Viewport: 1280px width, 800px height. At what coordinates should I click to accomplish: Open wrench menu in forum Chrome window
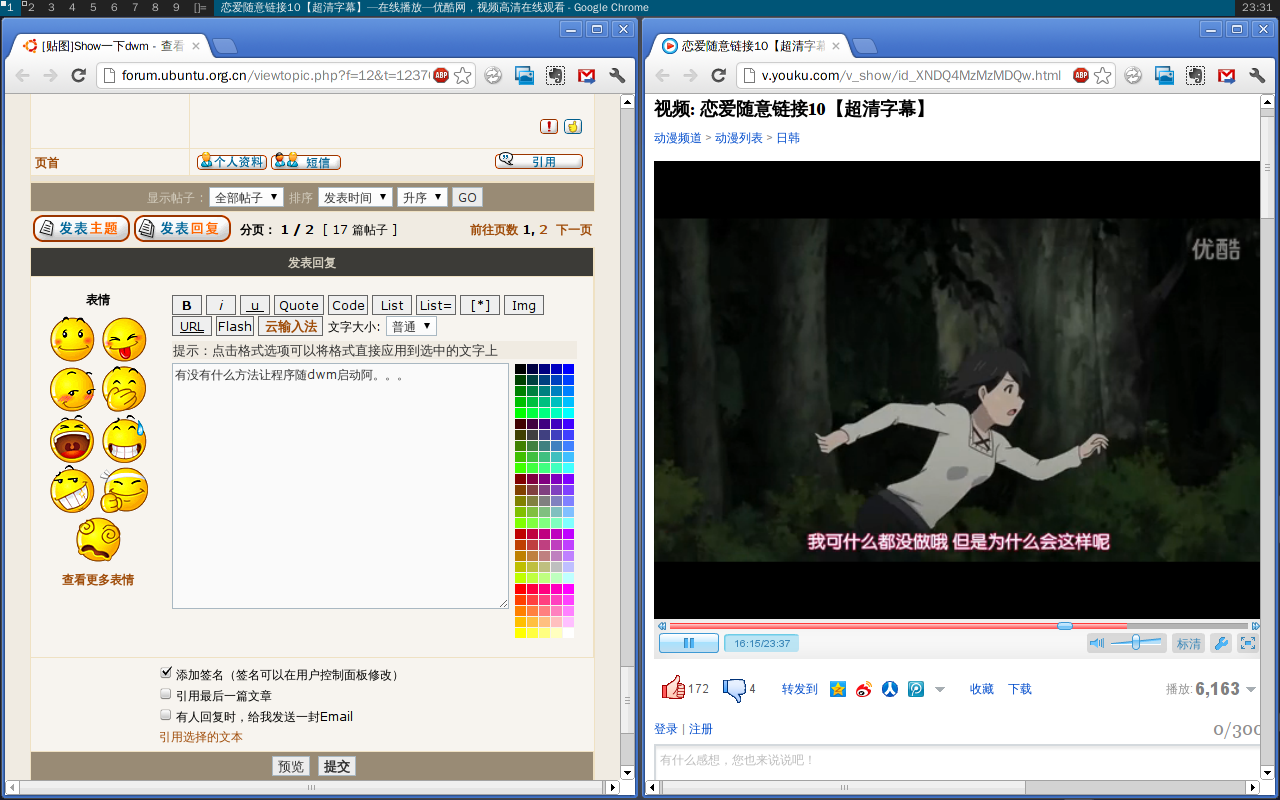pyautogui.click(x=617, y=75)
